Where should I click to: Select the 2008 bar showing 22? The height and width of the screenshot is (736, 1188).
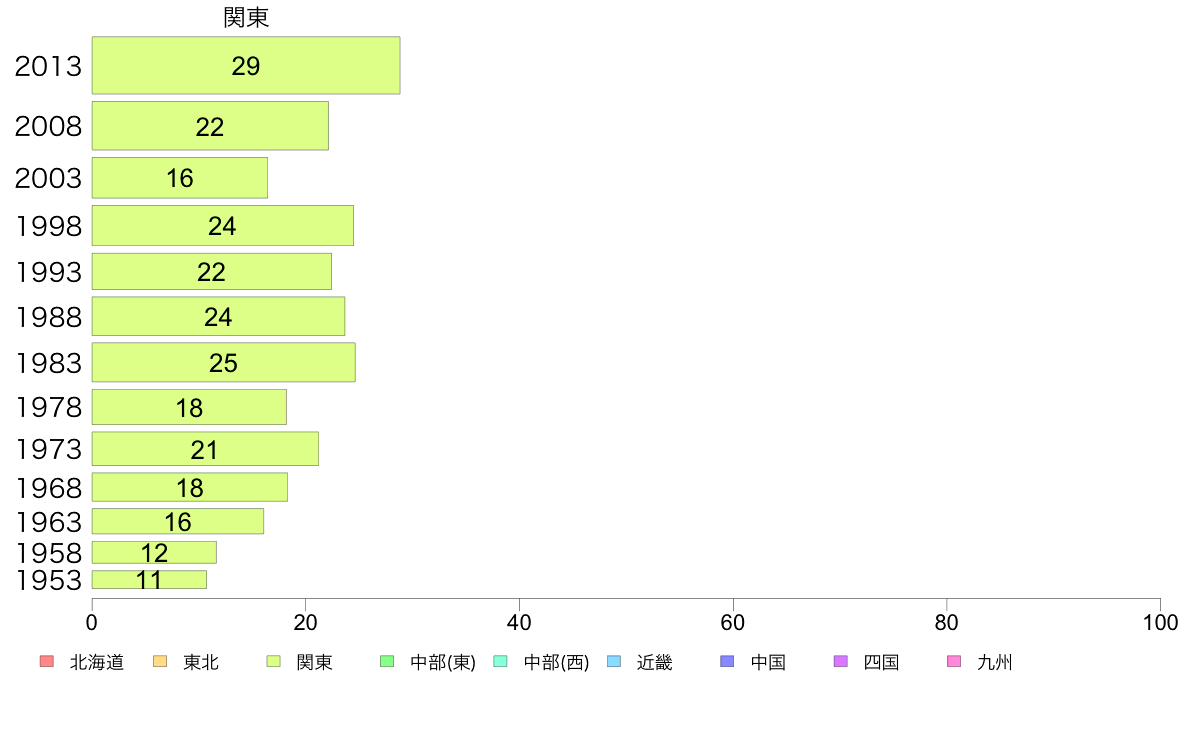pyautogui.click(x=211, y=126)
